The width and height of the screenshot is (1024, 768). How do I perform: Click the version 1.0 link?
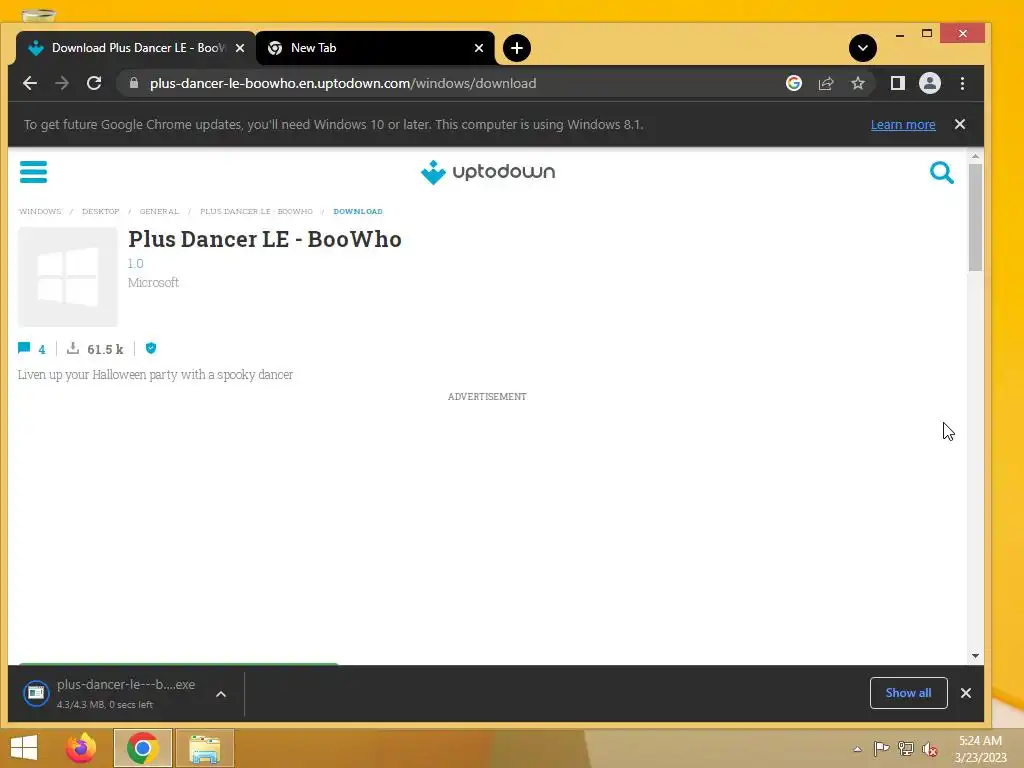tap(135, 263)
